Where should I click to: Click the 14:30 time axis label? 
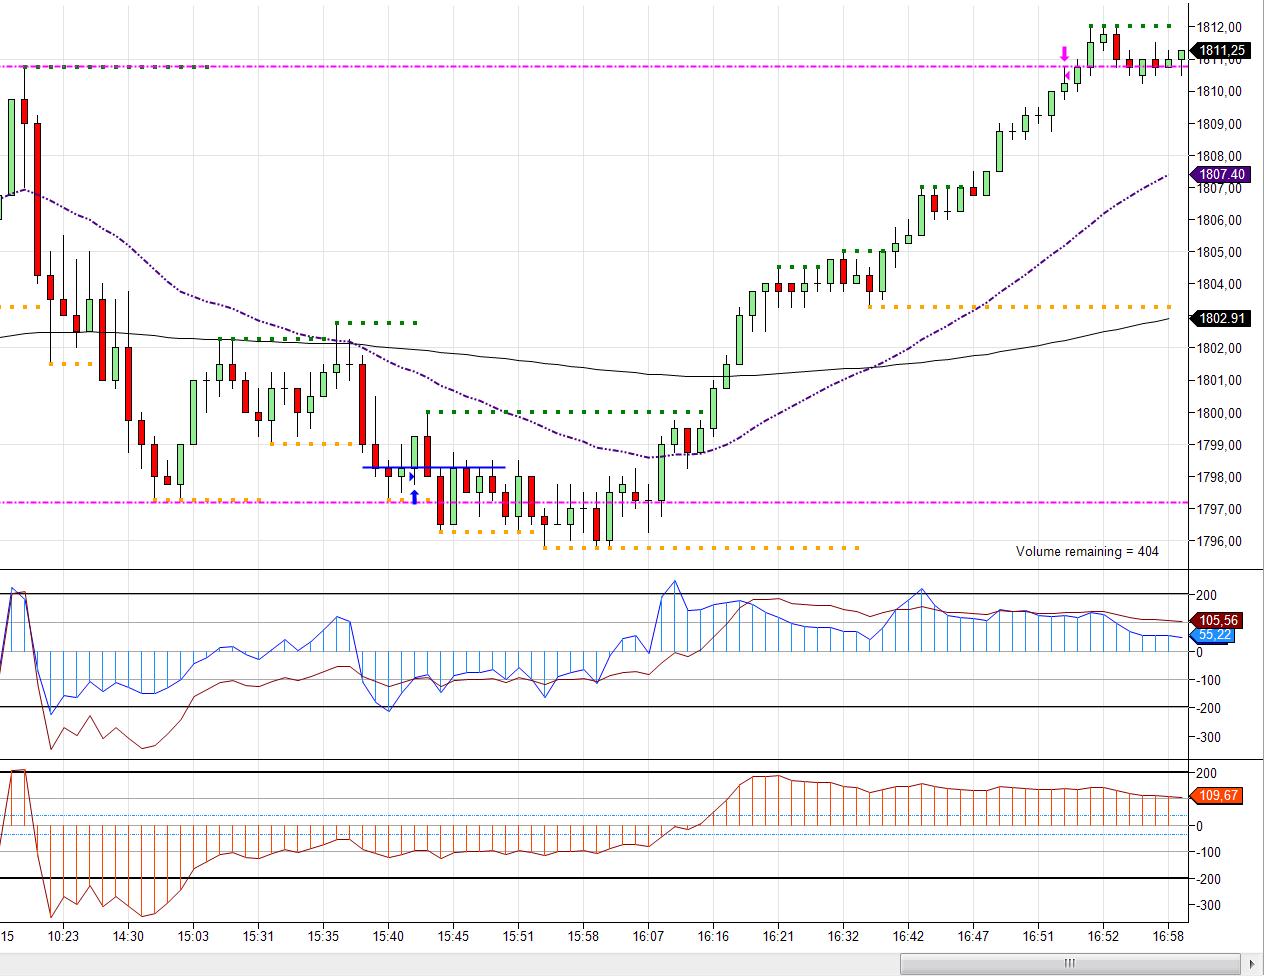tap(128, 937)
